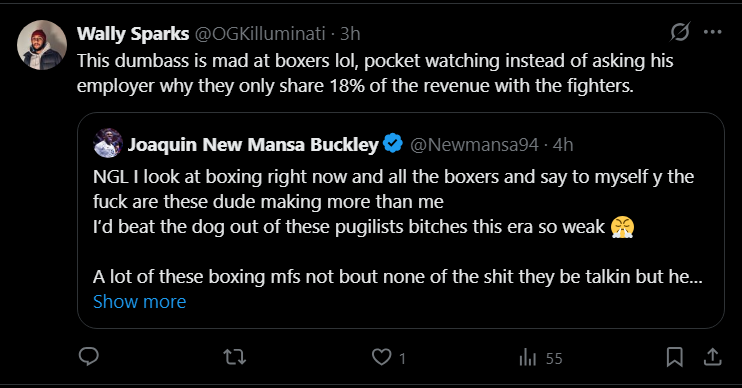Open the three-dot more options menu
The width and height of the screenshot is (742, 388).
tap(712, 32)
